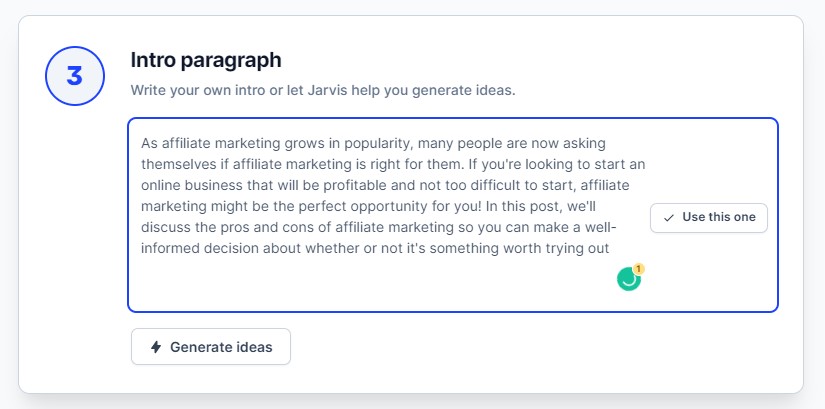Click the yellow Grammarly suggestion badge
Image resolution: width=825 pixels, height=409 pixels.
pos(639,269)
